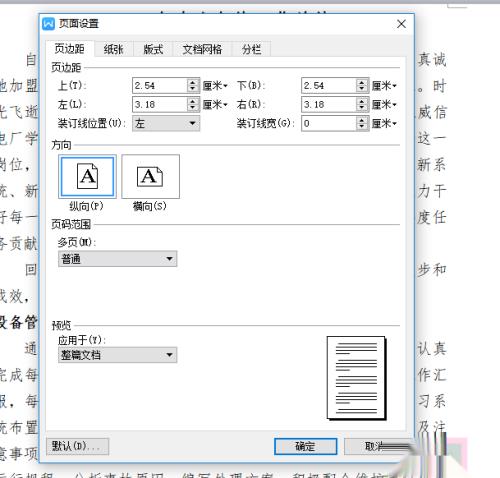Select portrait orientation icon 纵向(P)

click(87, 176)
